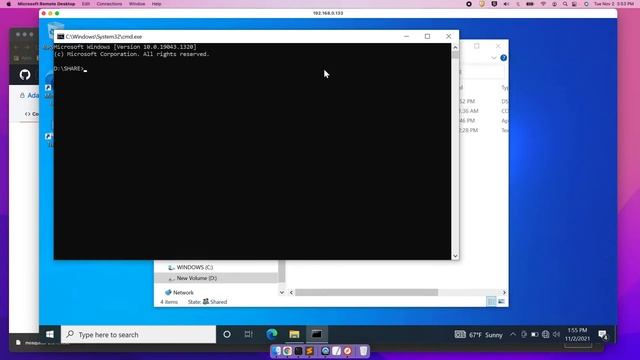Open the Windows notification center icon

[602, 335]
